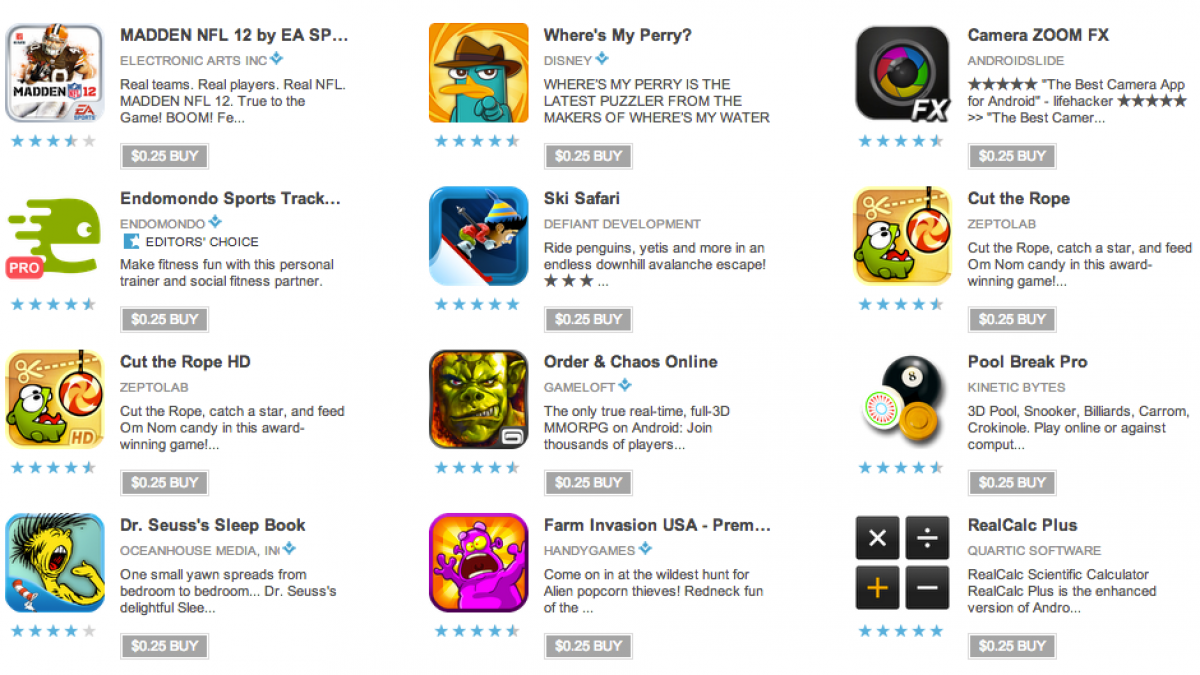Click the Editors' Choice badge
This screenshot has width=1200, height=675.
tap(191, 242)
